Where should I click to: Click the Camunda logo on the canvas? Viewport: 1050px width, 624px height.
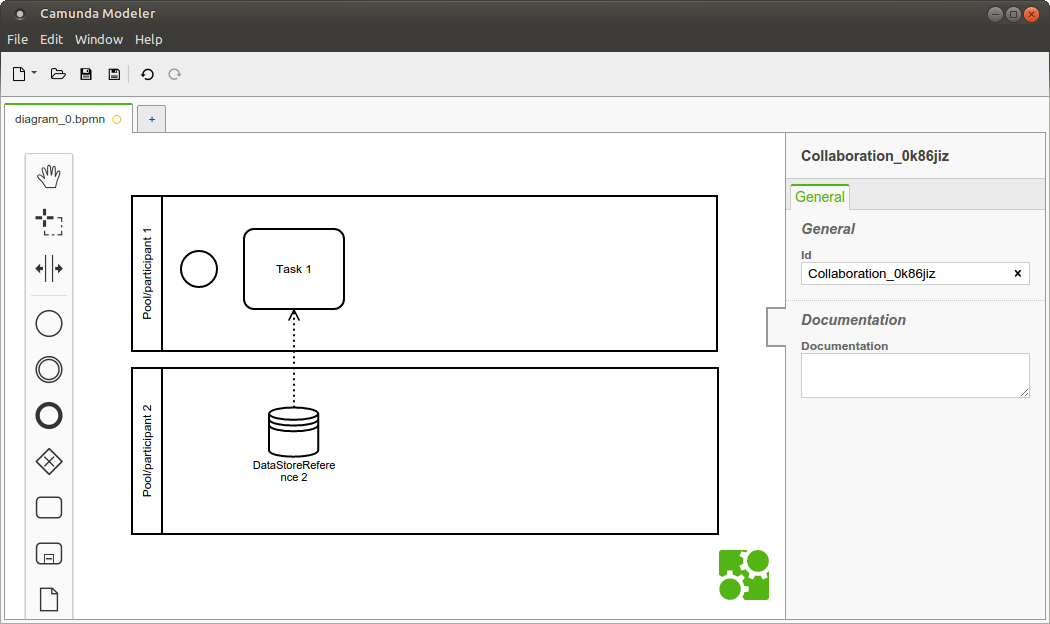point(744,575)
